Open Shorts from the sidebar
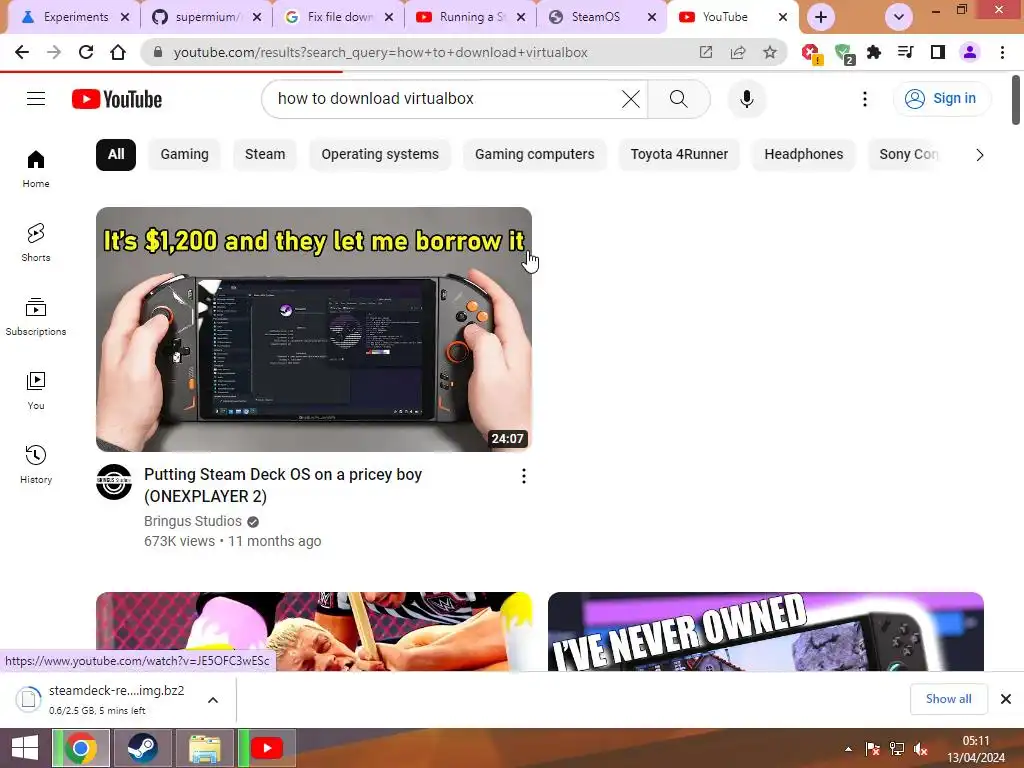 click(36, 242)
